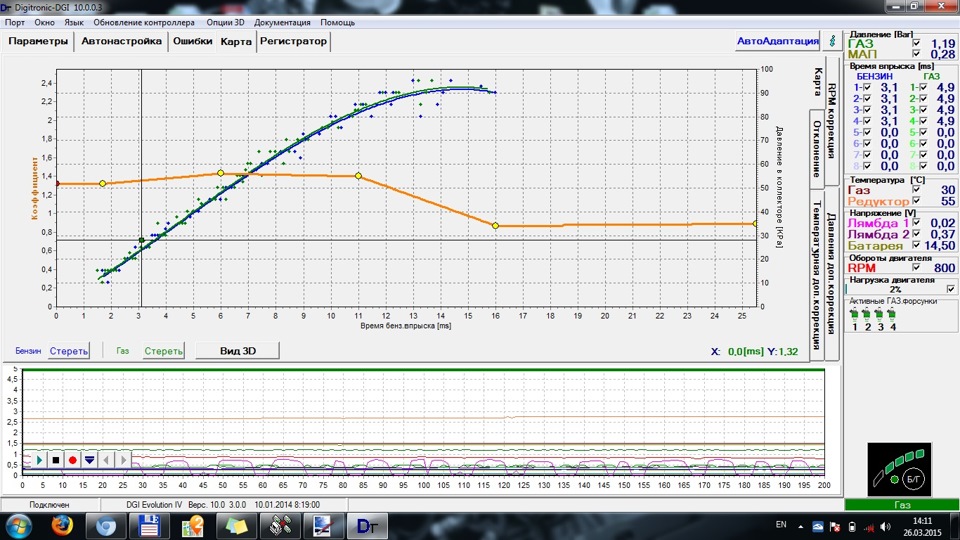The width and height of the screenshot is (960, 540).
Task: Open the Опции 3D menu
Action: click(225, 23)
